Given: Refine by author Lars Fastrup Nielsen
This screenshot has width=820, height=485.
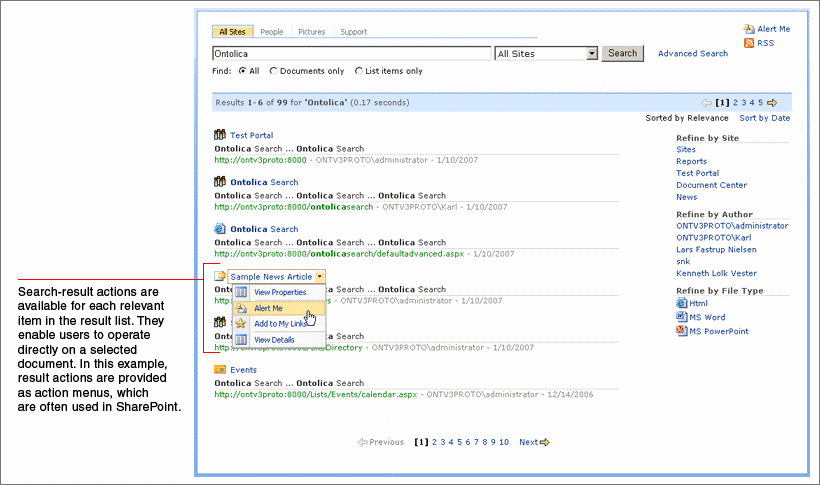Looking at the screenshot, I should pyautogui.click(x=716, y=250).
